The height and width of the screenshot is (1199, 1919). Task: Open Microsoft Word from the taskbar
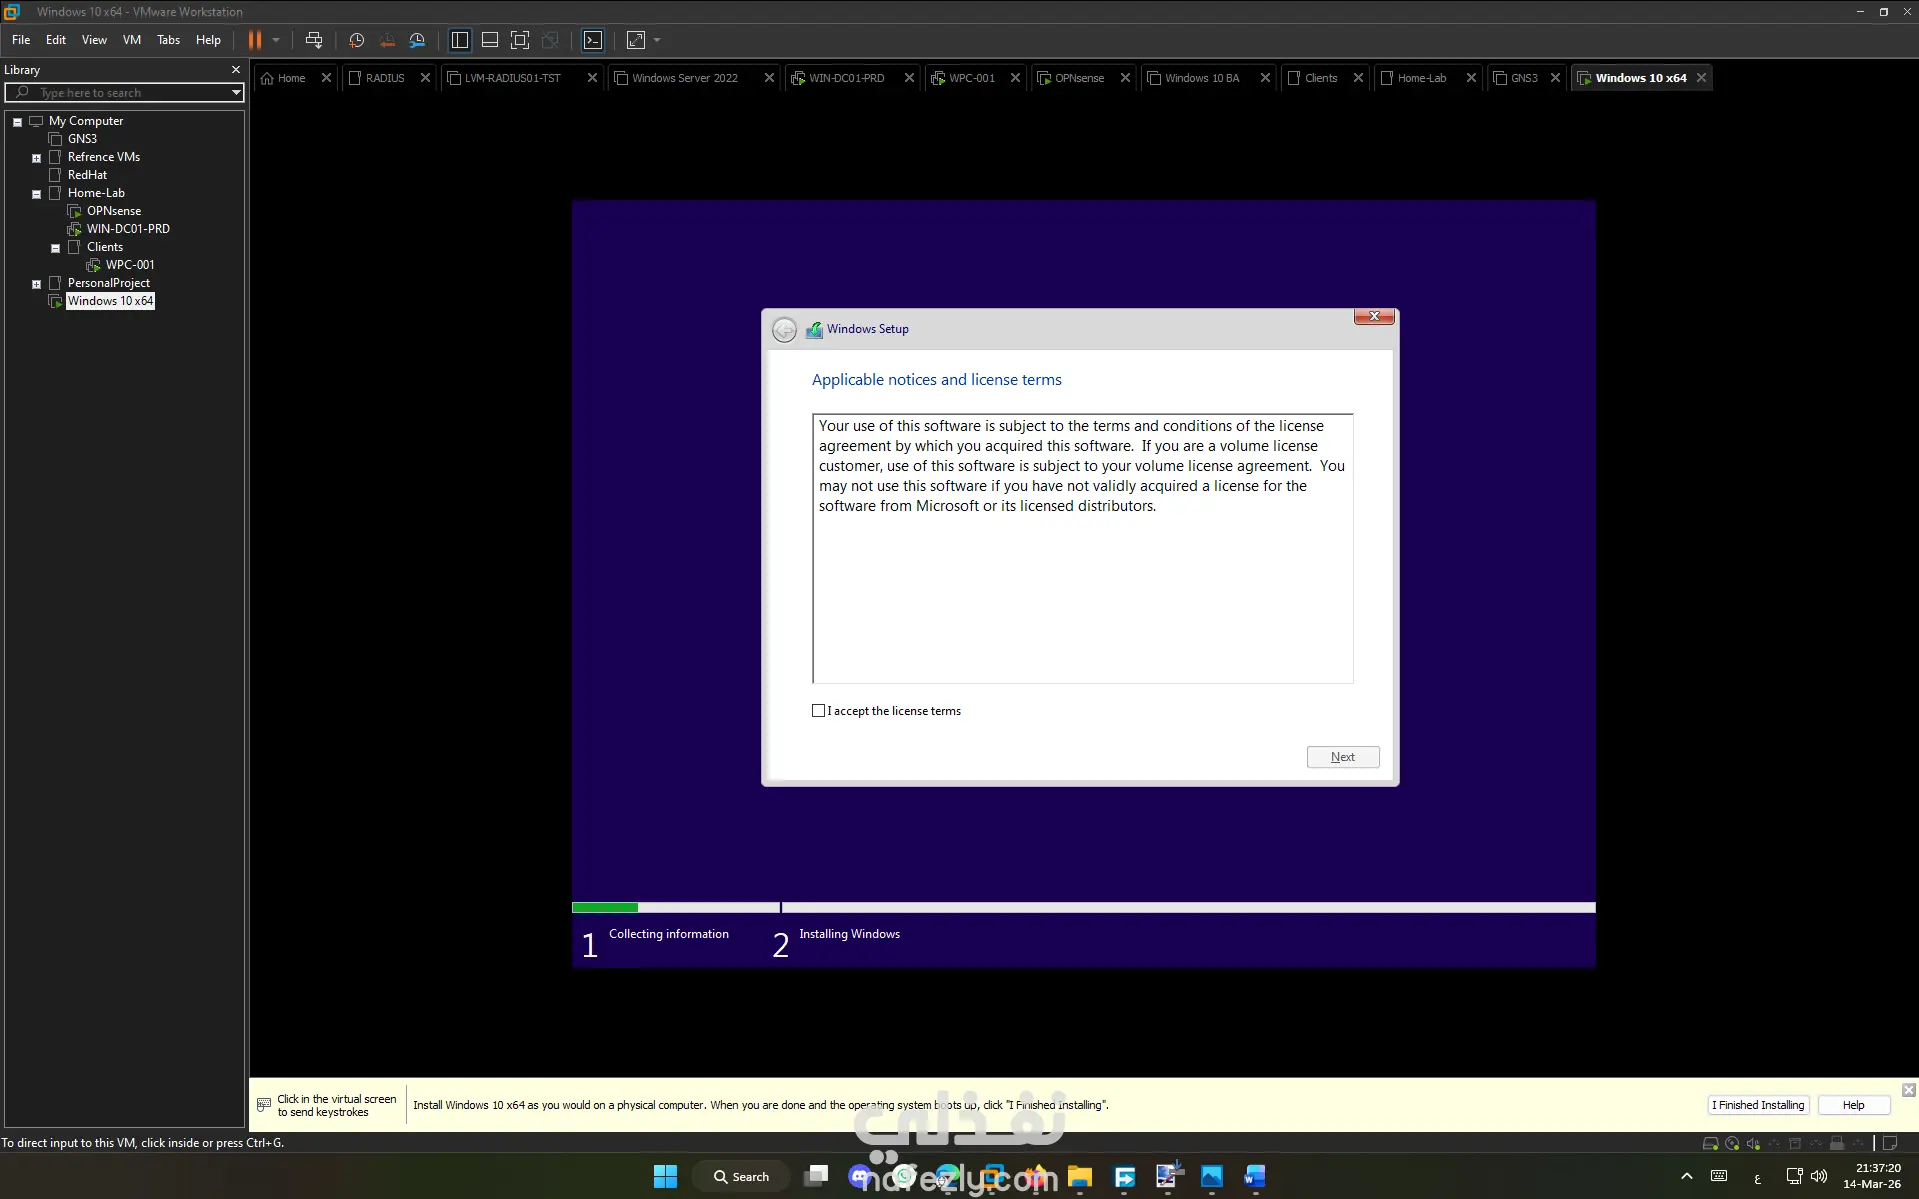pyautogui.click(x=1255, y=1177)
